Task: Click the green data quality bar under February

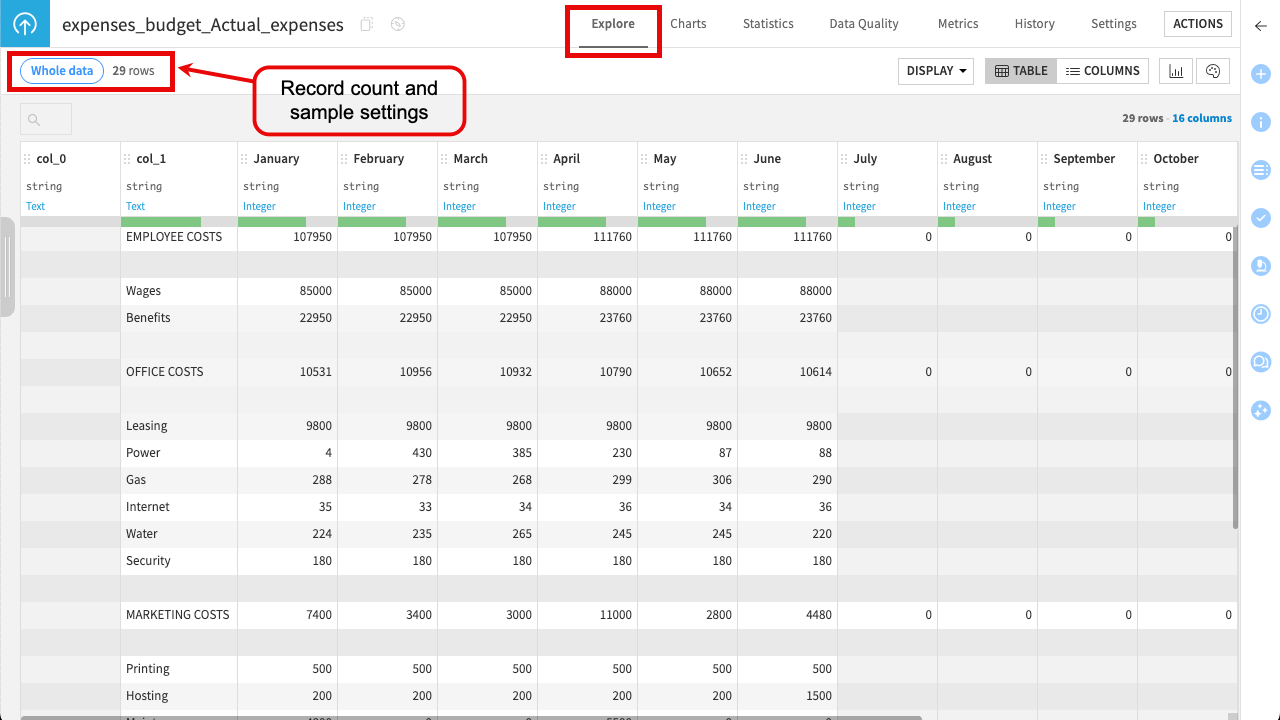Action: pyautogui.click(x=371, y=220)
